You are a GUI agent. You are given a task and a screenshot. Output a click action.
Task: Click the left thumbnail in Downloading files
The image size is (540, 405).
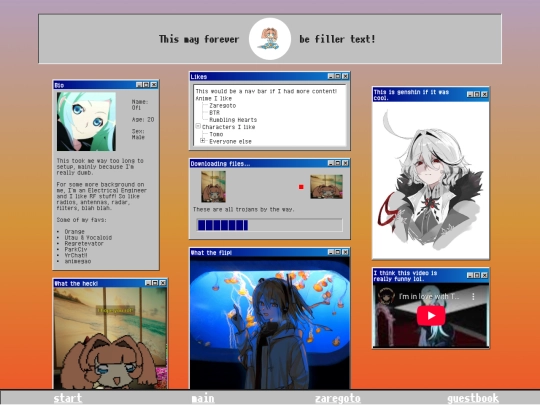pos(214,186)
